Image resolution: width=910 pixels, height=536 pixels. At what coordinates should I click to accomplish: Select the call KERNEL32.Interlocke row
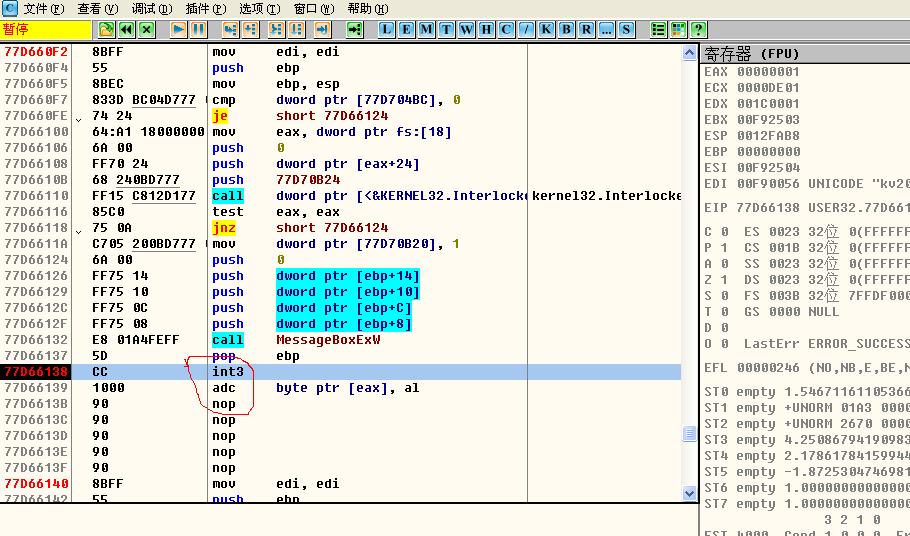[x=341, y=196]
